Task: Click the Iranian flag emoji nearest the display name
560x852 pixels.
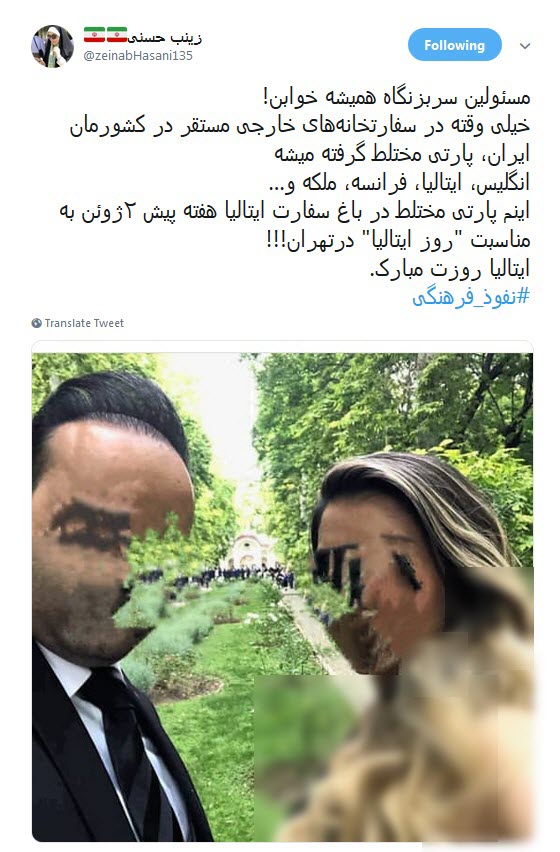Action: [x=116, y=35]
